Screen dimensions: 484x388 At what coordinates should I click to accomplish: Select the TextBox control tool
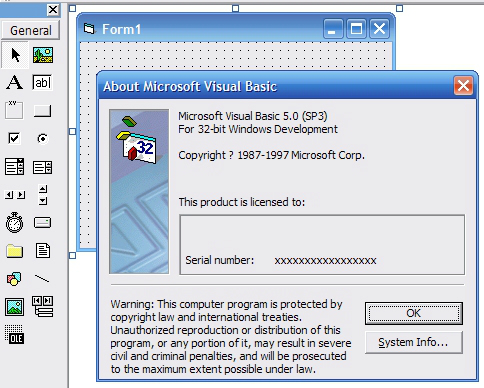(x=42, y=82)
